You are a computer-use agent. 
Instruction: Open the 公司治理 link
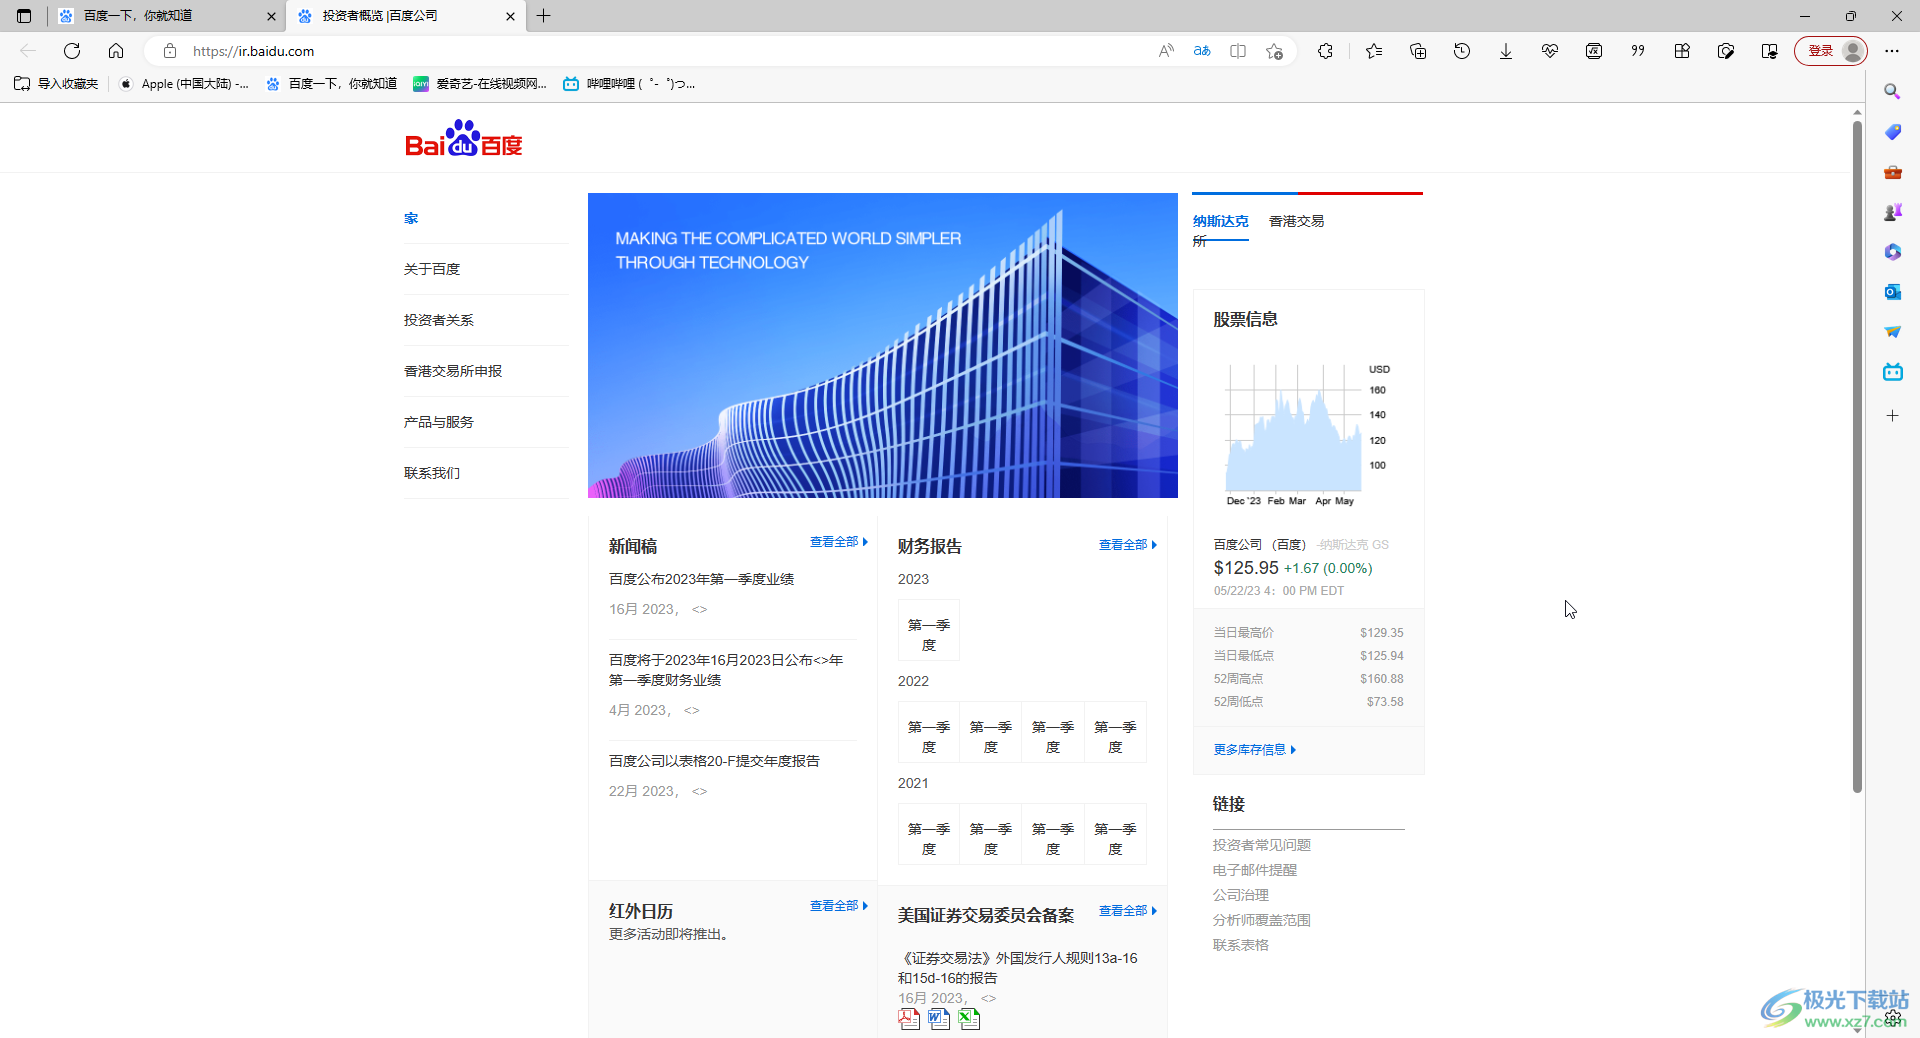pos(1241,895)
